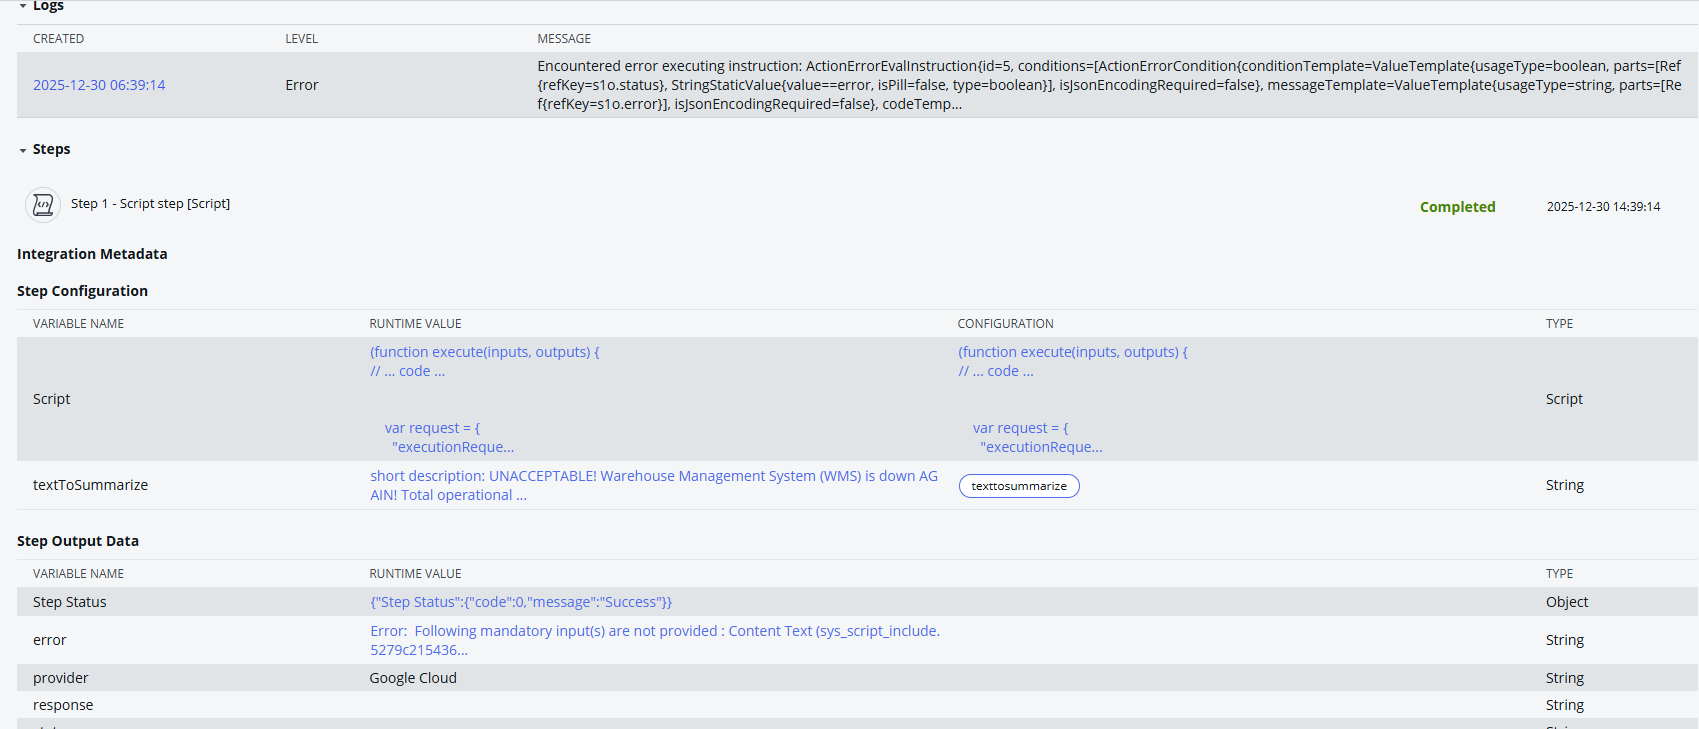Screen dimensions: 1699x729
Task: Open the error output runtime value message
Action: tap(654, 640)
